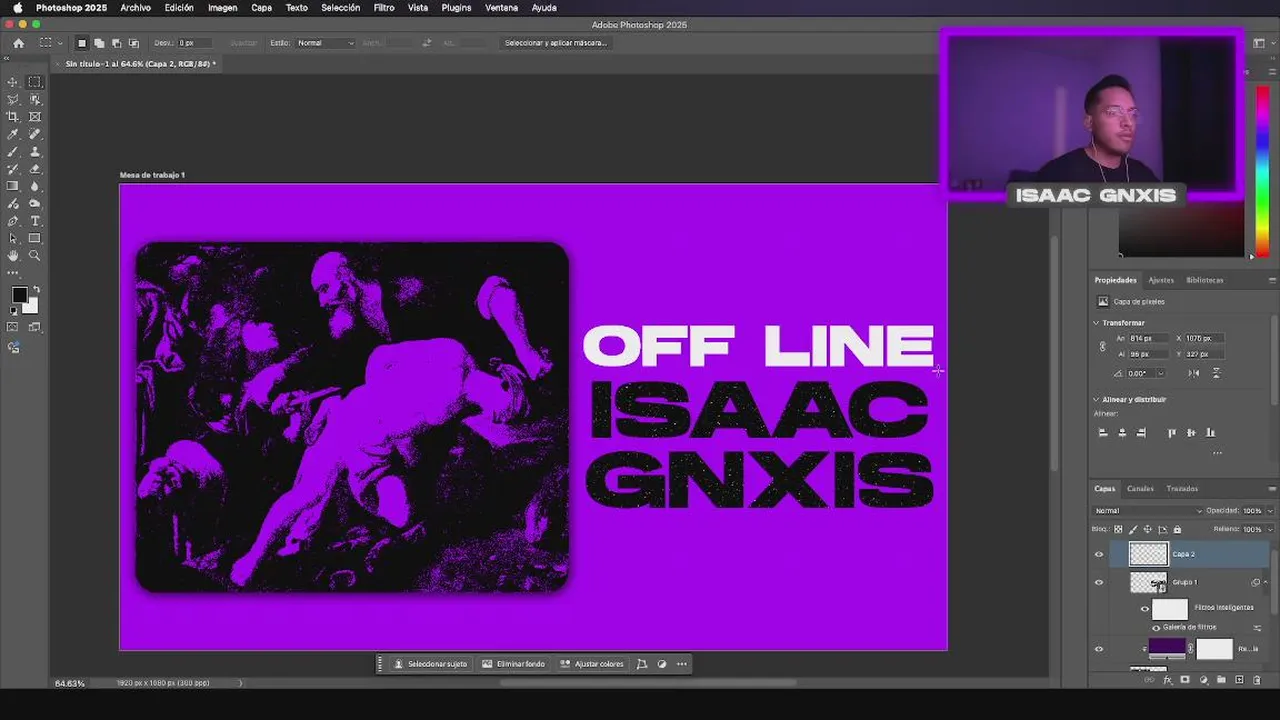Select the History Brush tool
The height and width of the screenshot is (720, 1280).
pyautogui.click(x=13, y=169)
